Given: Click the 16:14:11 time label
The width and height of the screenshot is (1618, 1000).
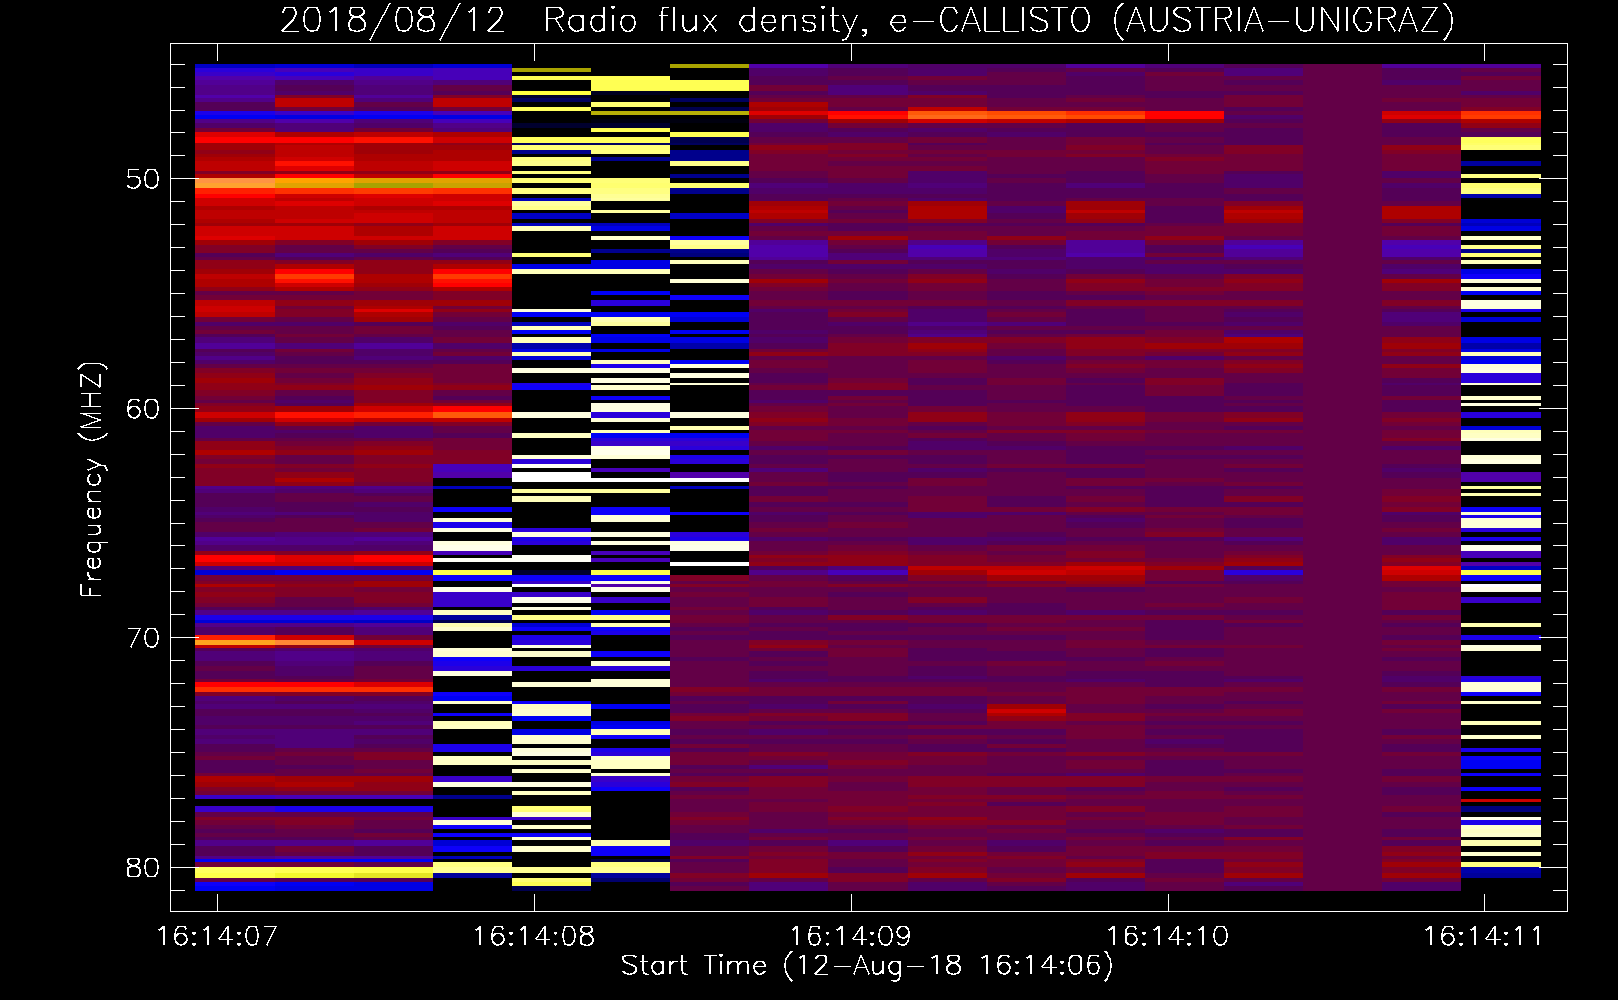Looking at the screenshot, I should (x=1484, y=936).
